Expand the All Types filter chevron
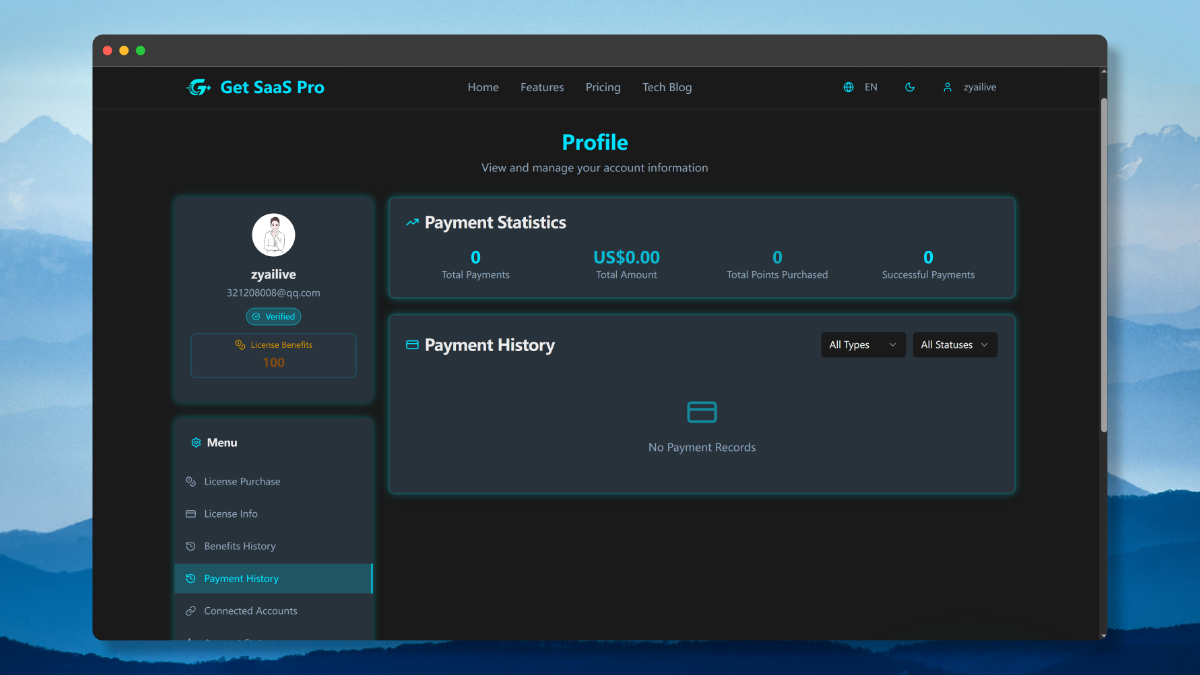 point(894,344)
